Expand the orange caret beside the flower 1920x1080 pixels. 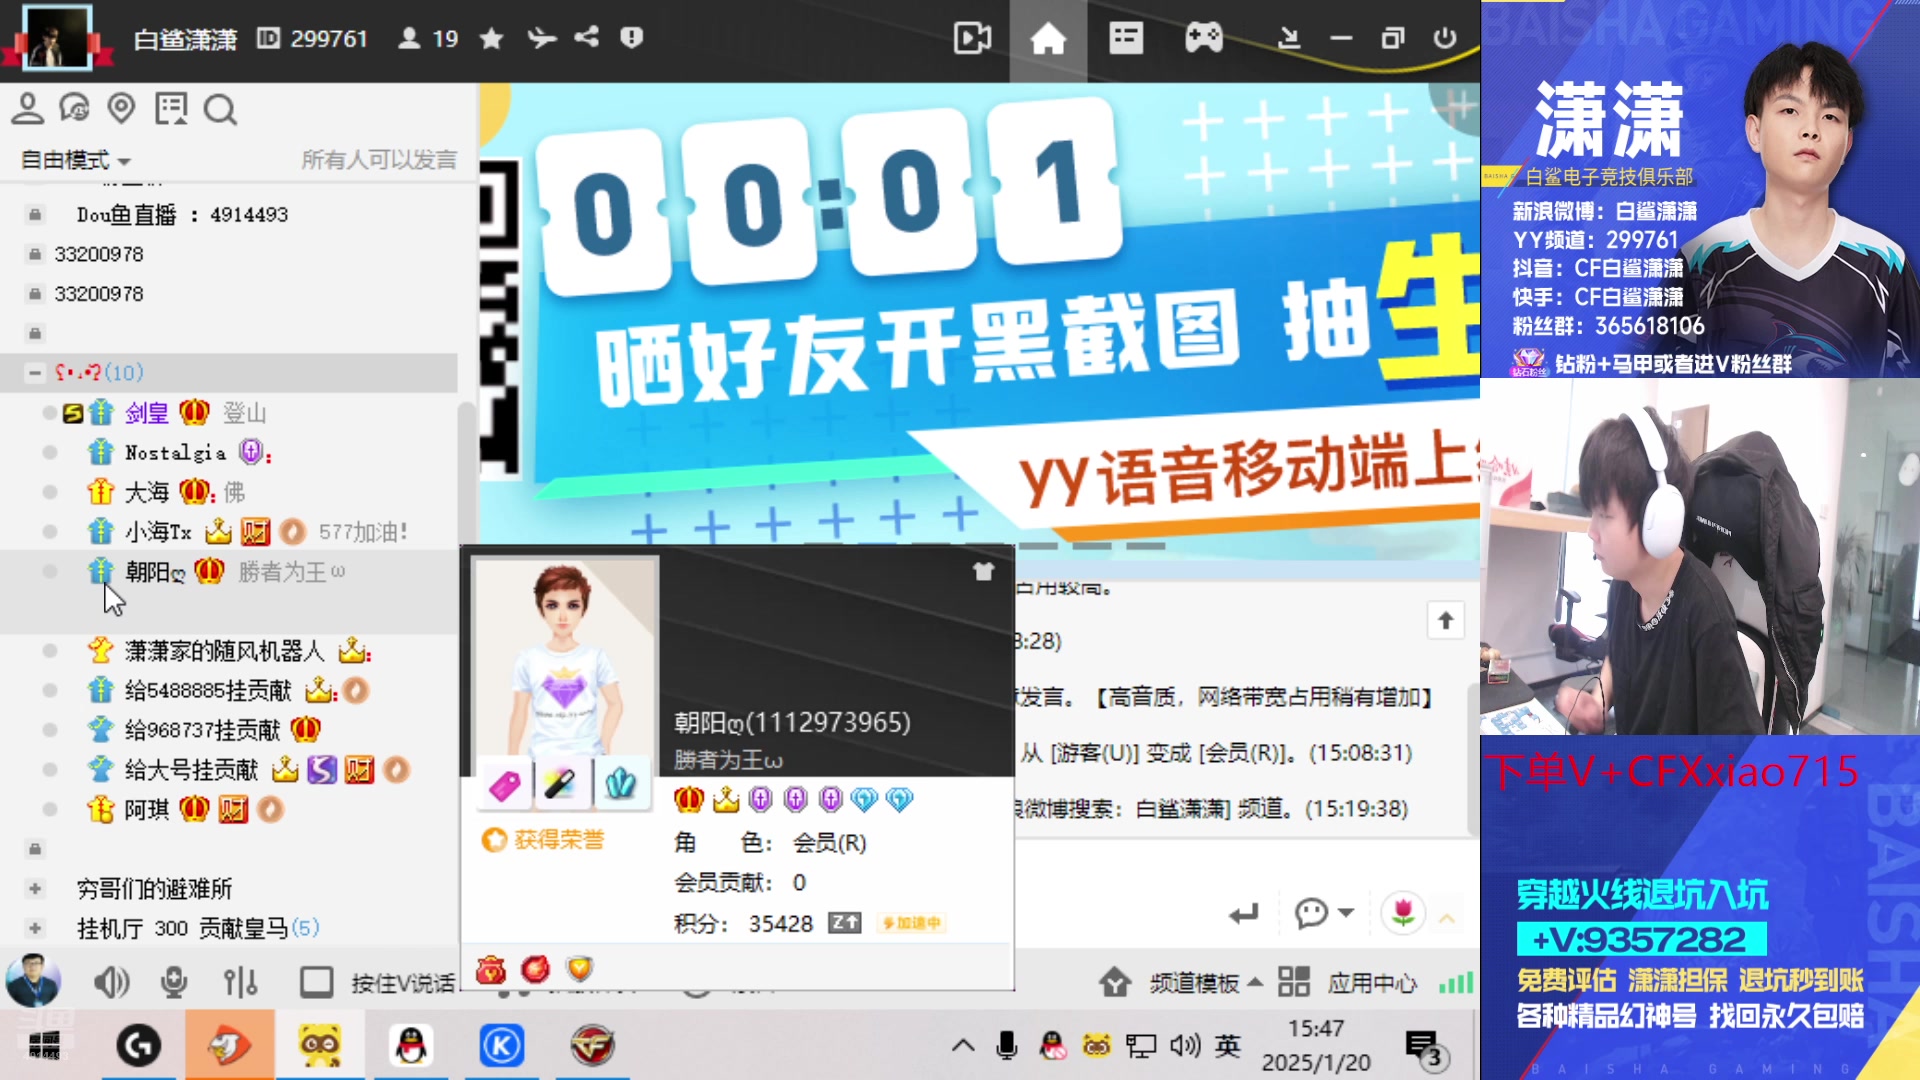[x=1447, y=916]
